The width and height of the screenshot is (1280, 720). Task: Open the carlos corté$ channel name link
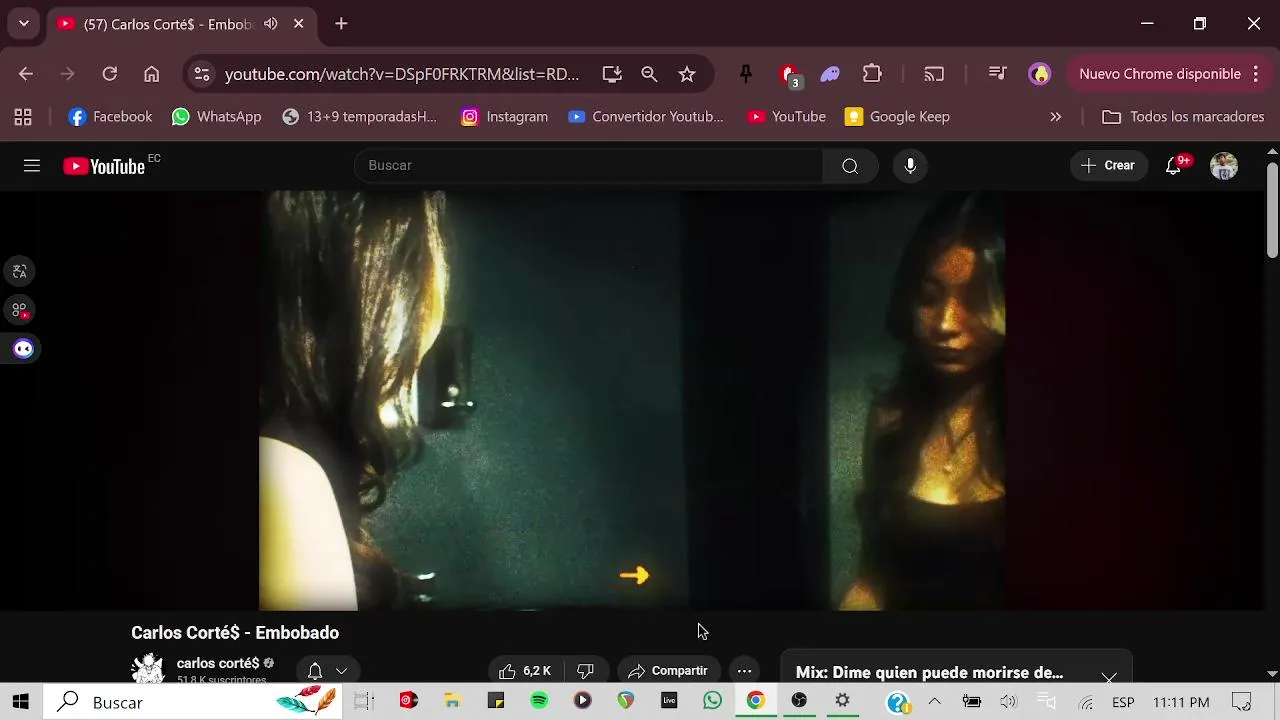[218, 663]
